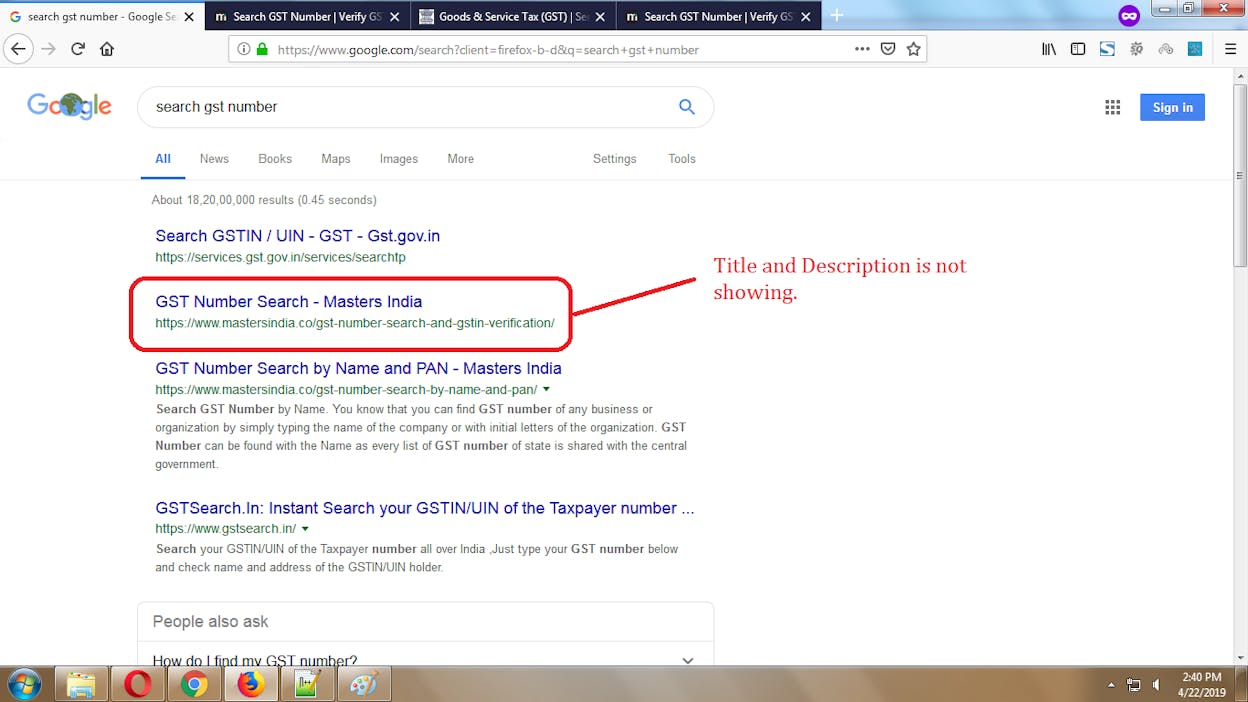Select the Images results tab
1248x702 pixels.
click(x=399, y=159)
